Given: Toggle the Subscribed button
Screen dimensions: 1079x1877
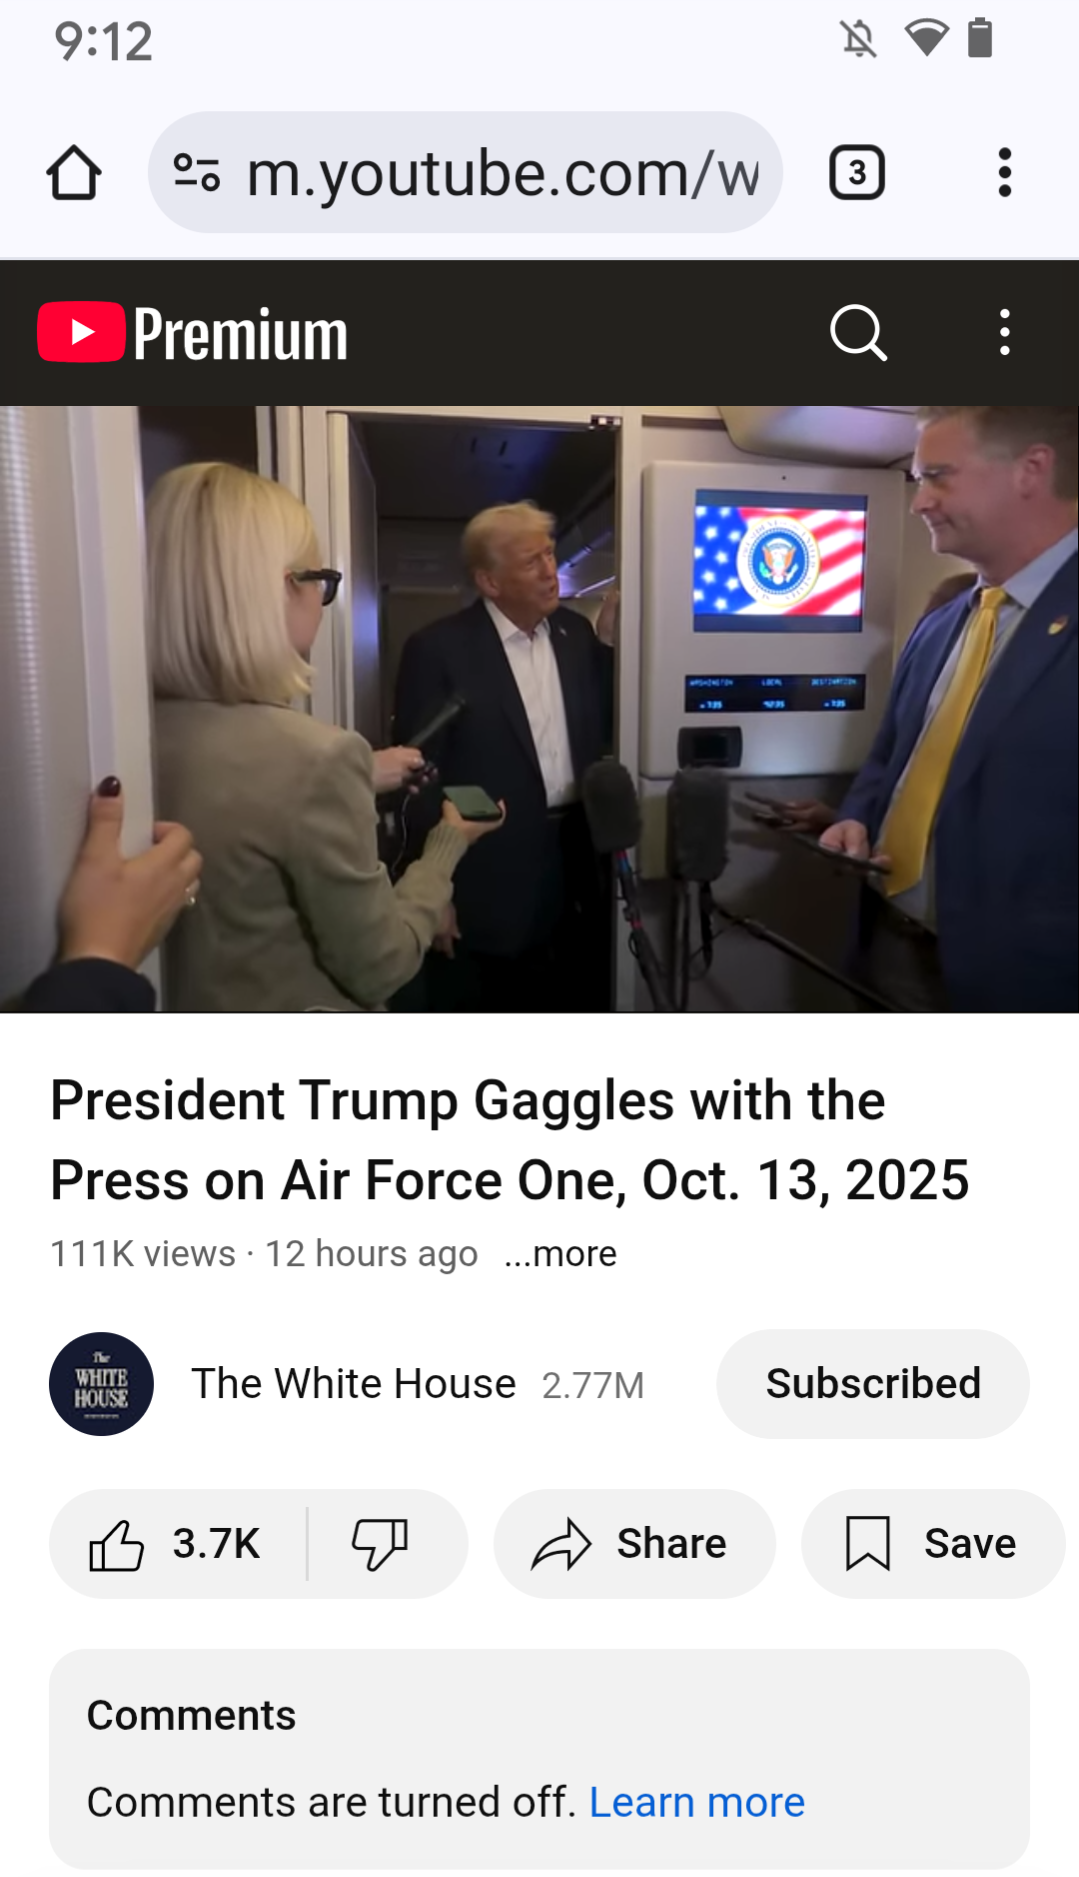Looking at the screenshot, I should 873,1384.
